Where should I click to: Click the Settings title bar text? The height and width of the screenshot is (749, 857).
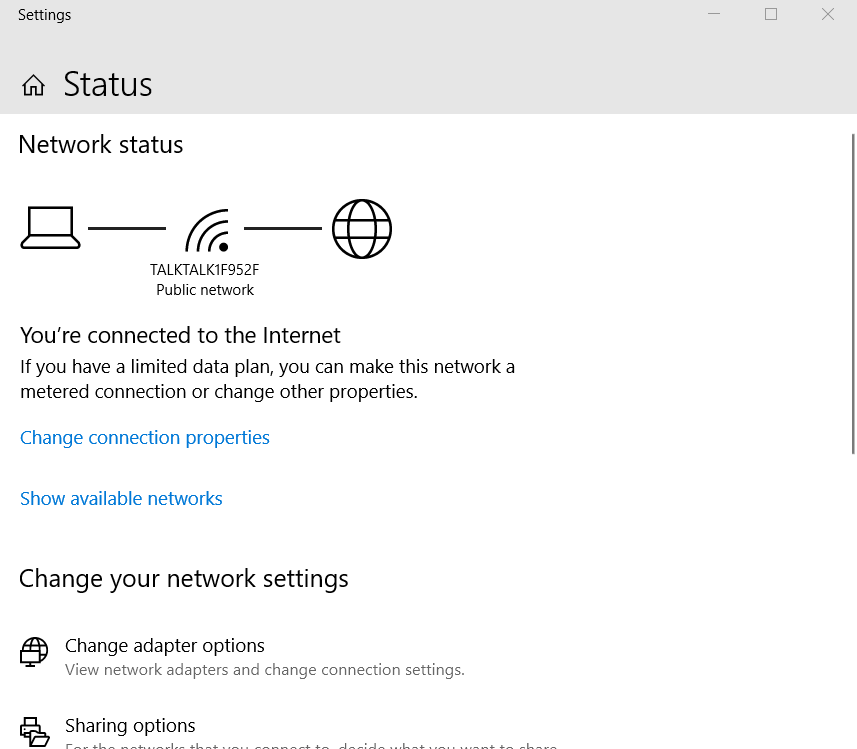coord(45,15)
